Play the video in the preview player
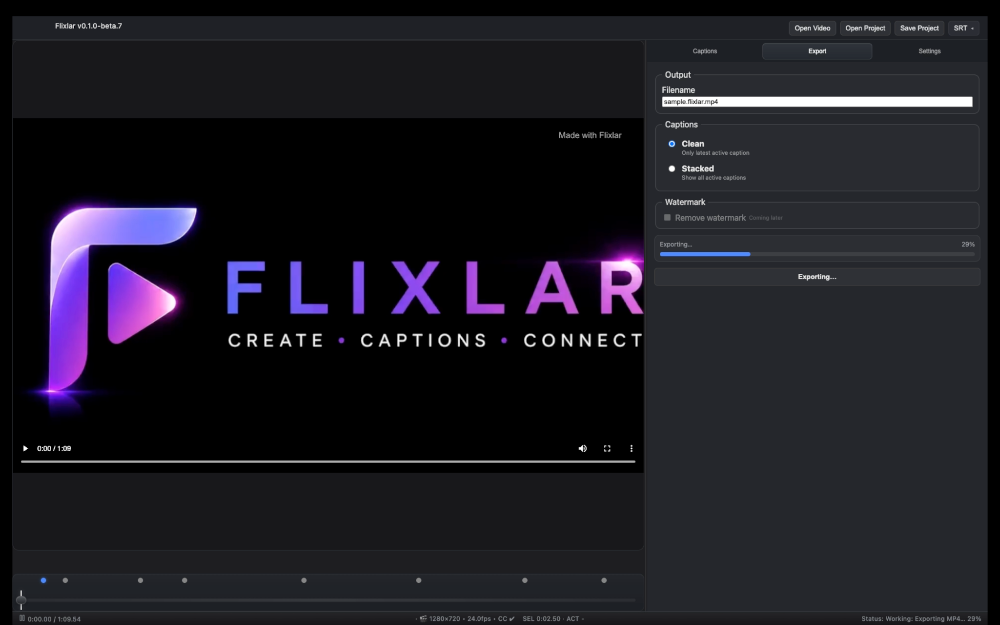Screen dimensions: 1000x625 coord(26,448)
